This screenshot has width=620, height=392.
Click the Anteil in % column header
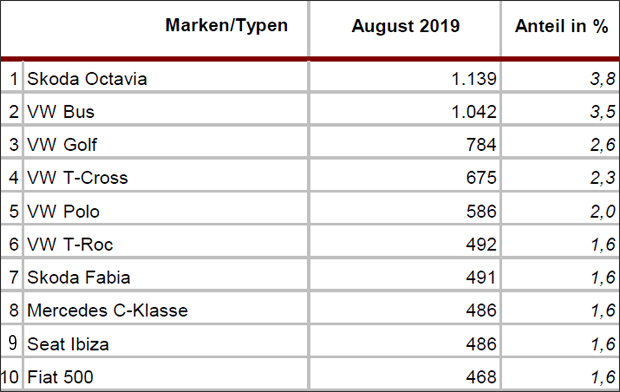561,26
